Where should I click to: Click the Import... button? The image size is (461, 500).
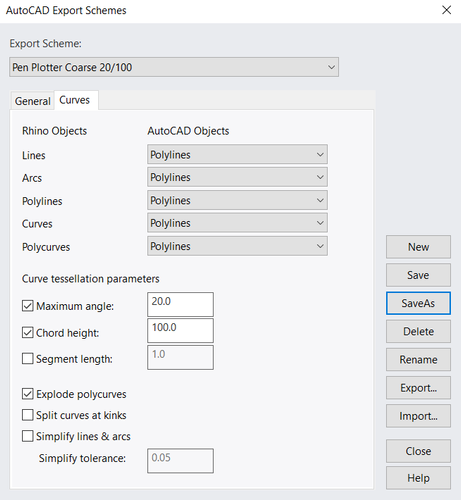(418, 416)
